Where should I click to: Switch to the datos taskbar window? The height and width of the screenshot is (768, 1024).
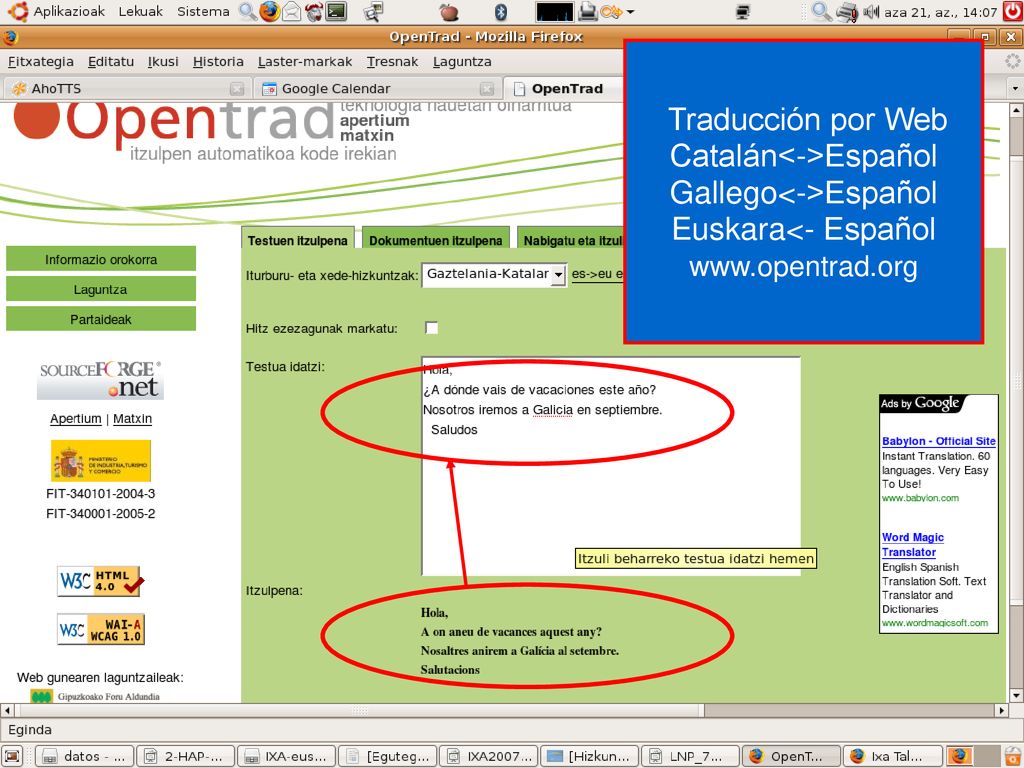click(x=84, y=756)
